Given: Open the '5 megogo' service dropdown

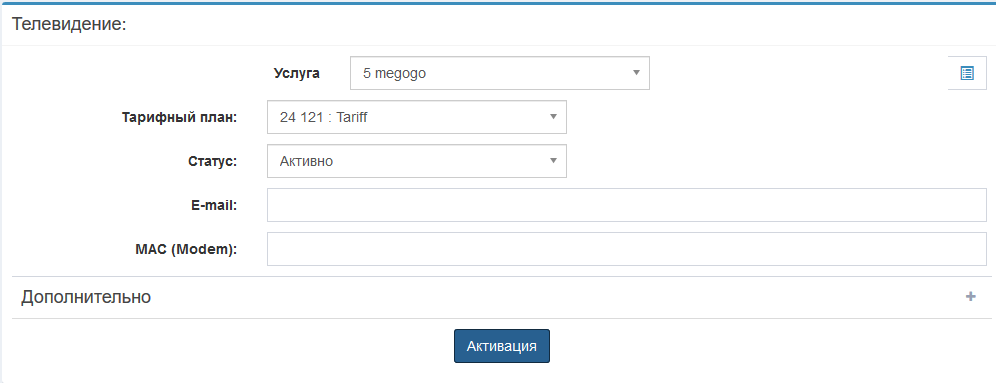Looking at the screenshot, I should (x=500, y=73).
